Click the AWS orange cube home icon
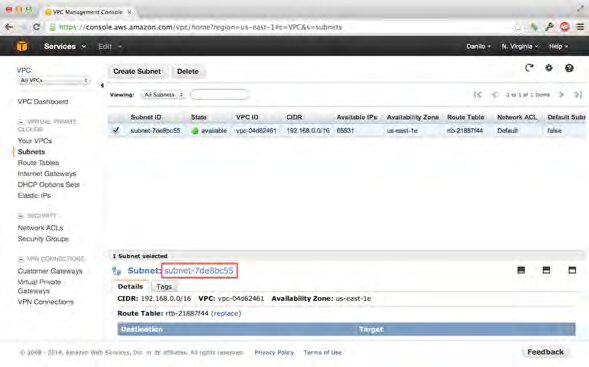The image size is (589, 367). point(22,46)
